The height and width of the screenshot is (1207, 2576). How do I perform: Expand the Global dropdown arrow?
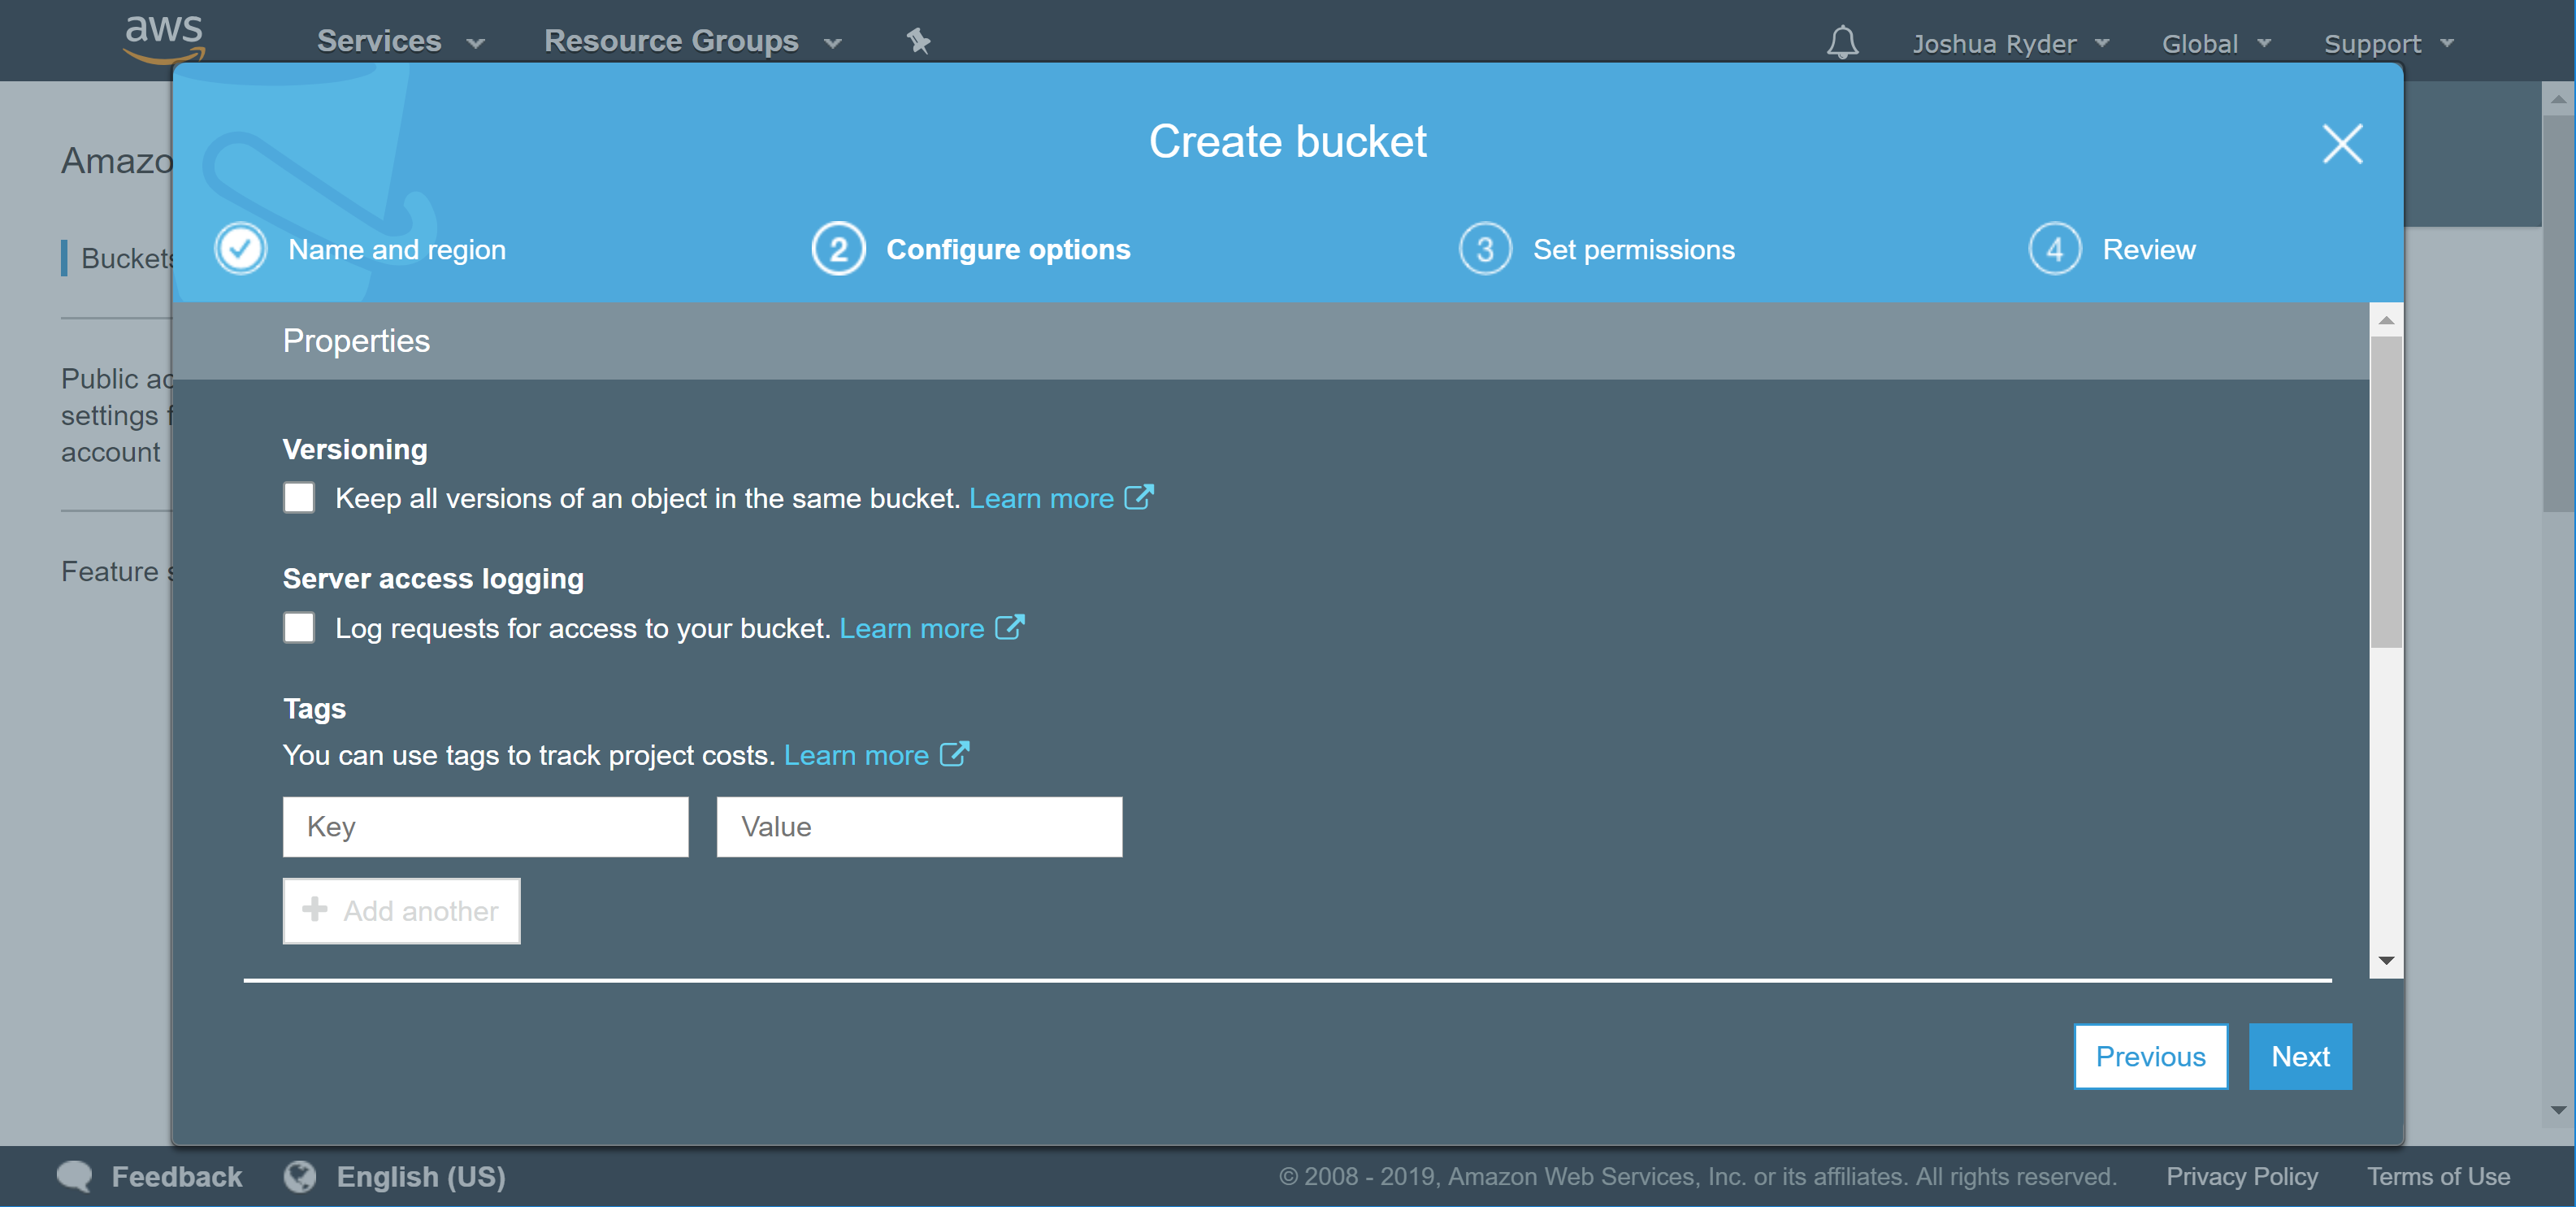(2264, 43)
